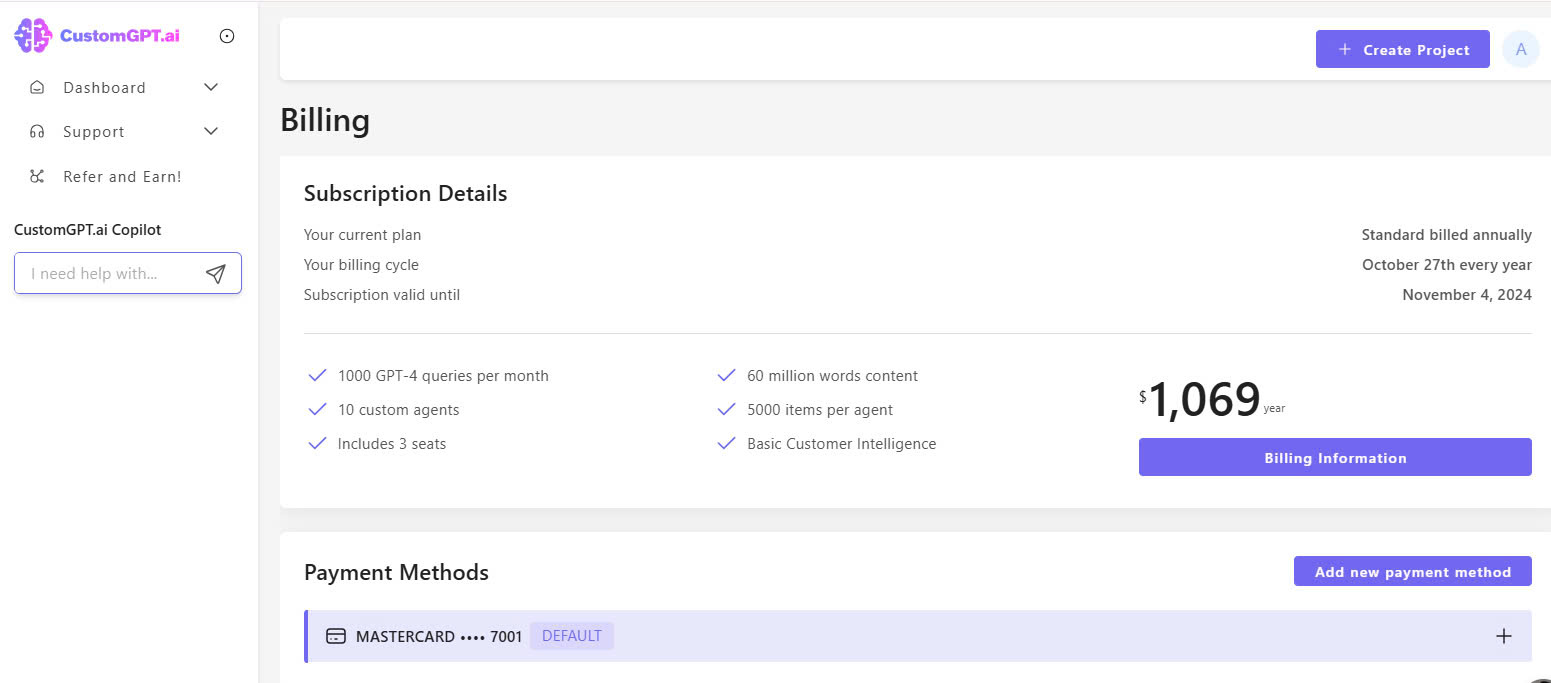
Task: Expand the Support menu chevron
Action: click(211, 132)
